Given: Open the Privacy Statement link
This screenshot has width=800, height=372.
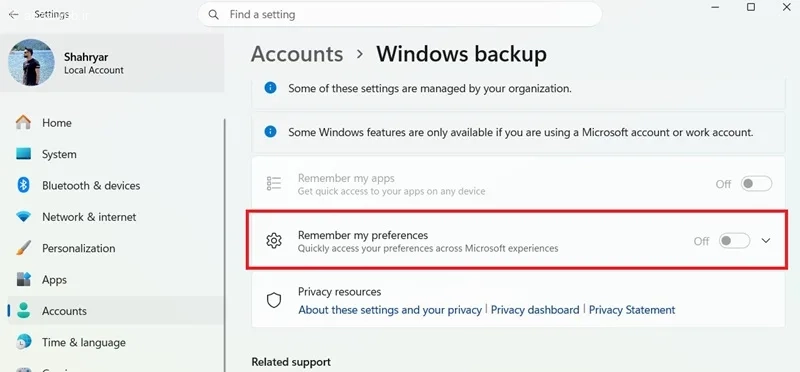Looking at the screenshot, I should [632, 310].
